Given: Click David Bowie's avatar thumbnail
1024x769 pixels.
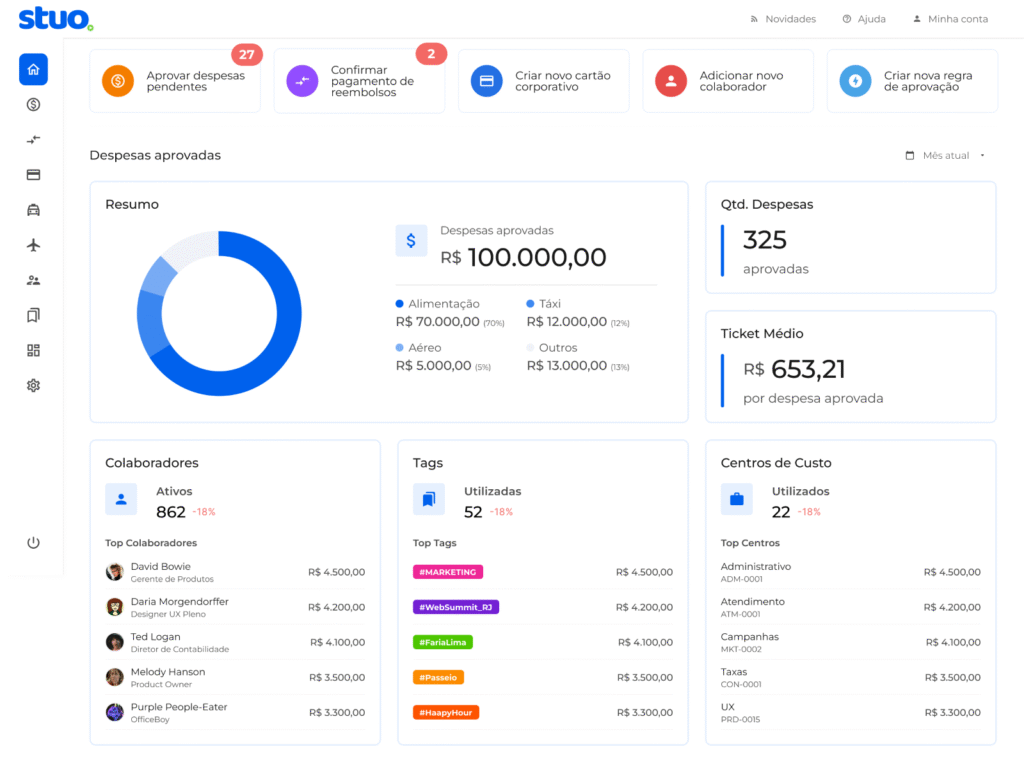Looking at the screenshot, I should [x=115, y=572].
